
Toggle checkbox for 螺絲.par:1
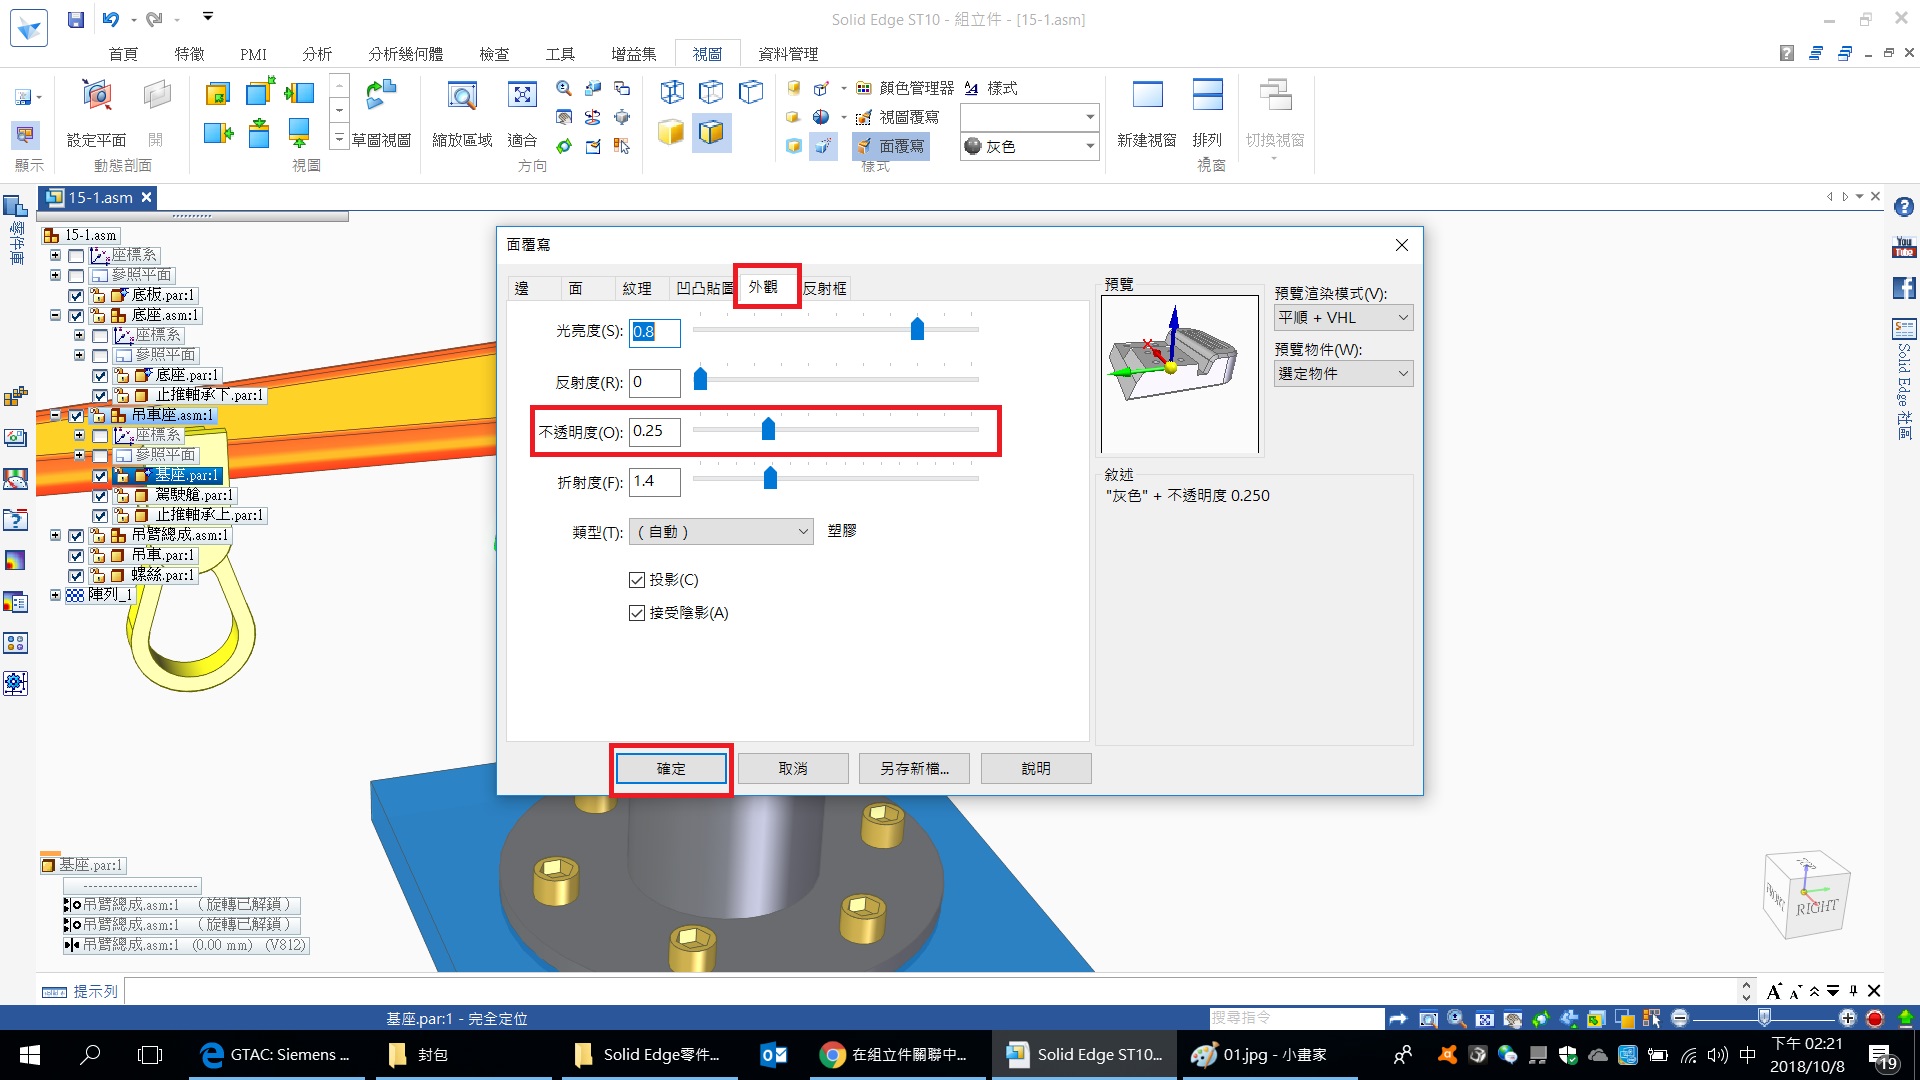(x=76, y=576)
